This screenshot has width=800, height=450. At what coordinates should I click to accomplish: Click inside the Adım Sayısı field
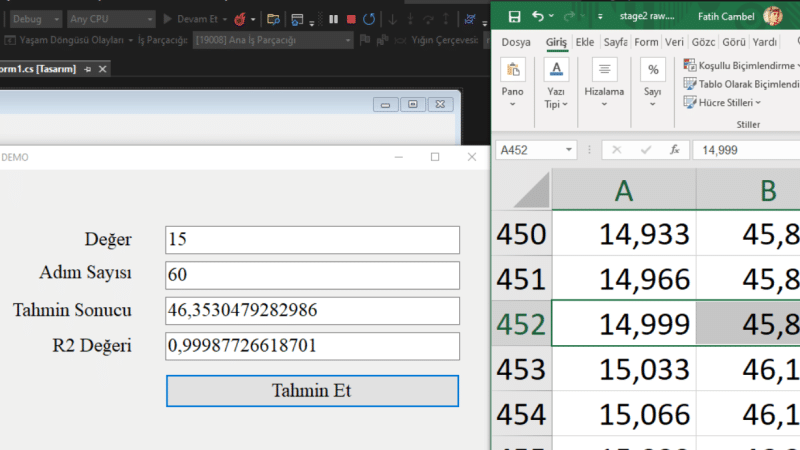[x=312, y=275]
